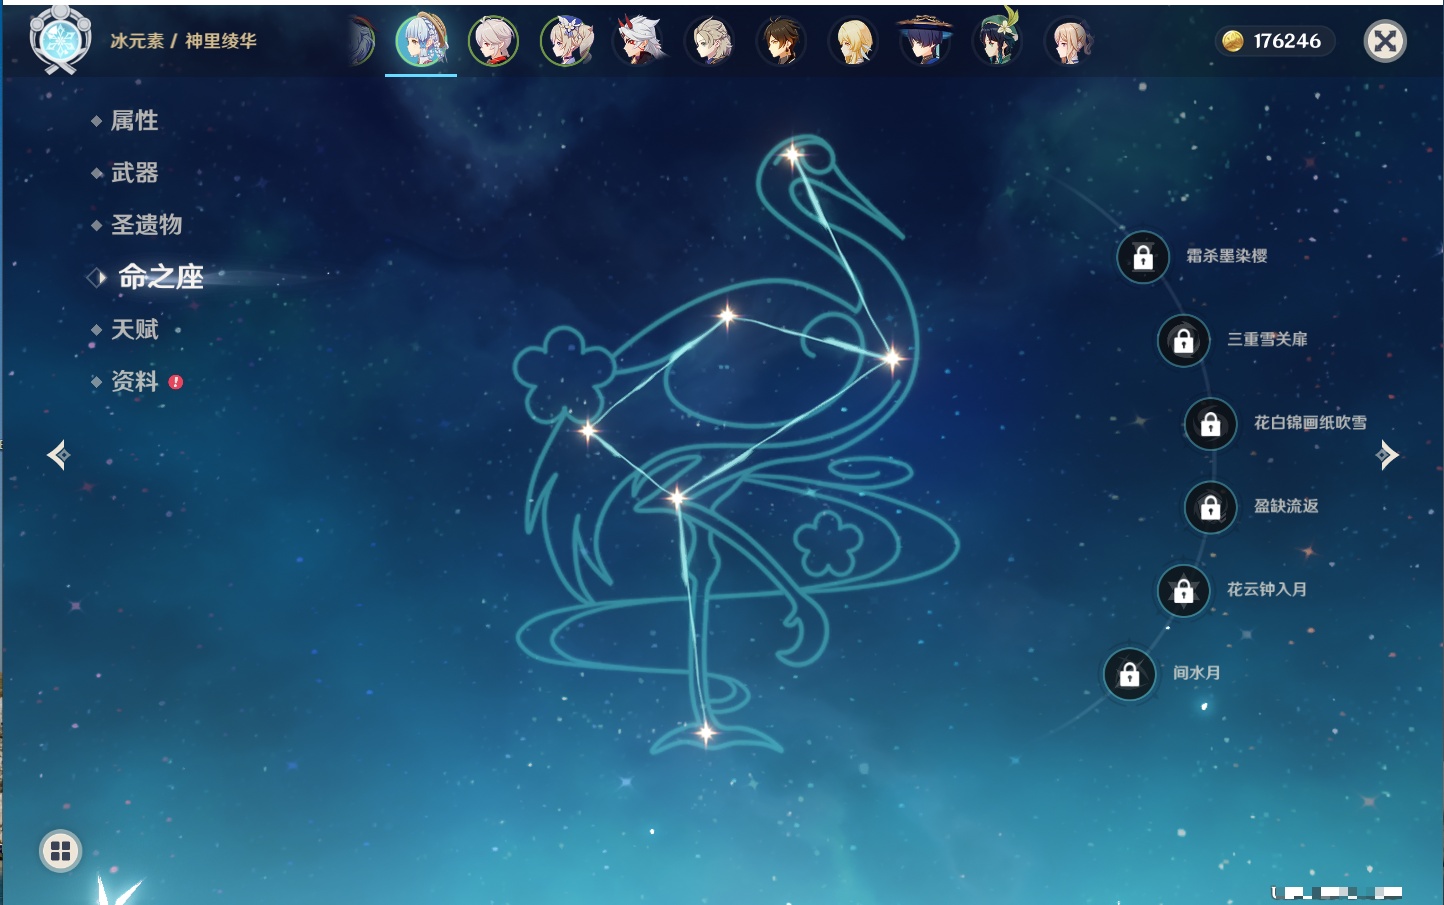Image resolution: width=1444 pixels, height=905 pixels.
Task: Select the blond Traveler avatar
Action: point(853,41)
